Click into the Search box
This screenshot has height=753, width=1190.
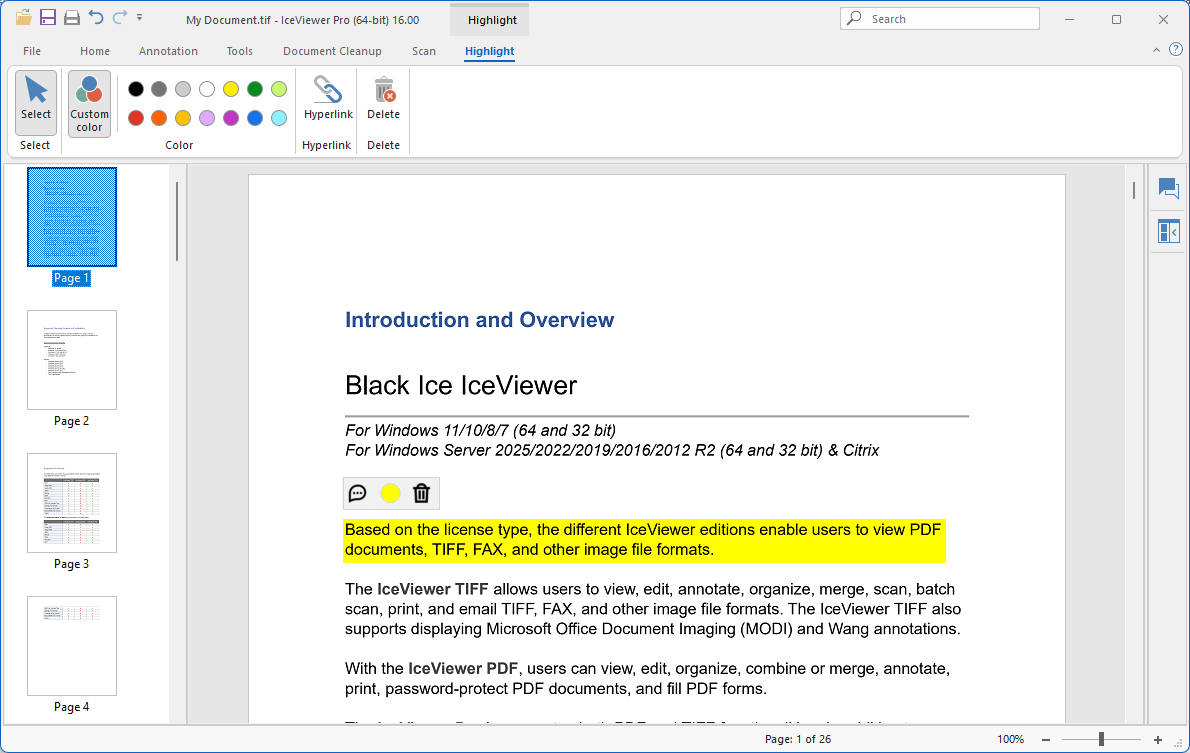940,18
